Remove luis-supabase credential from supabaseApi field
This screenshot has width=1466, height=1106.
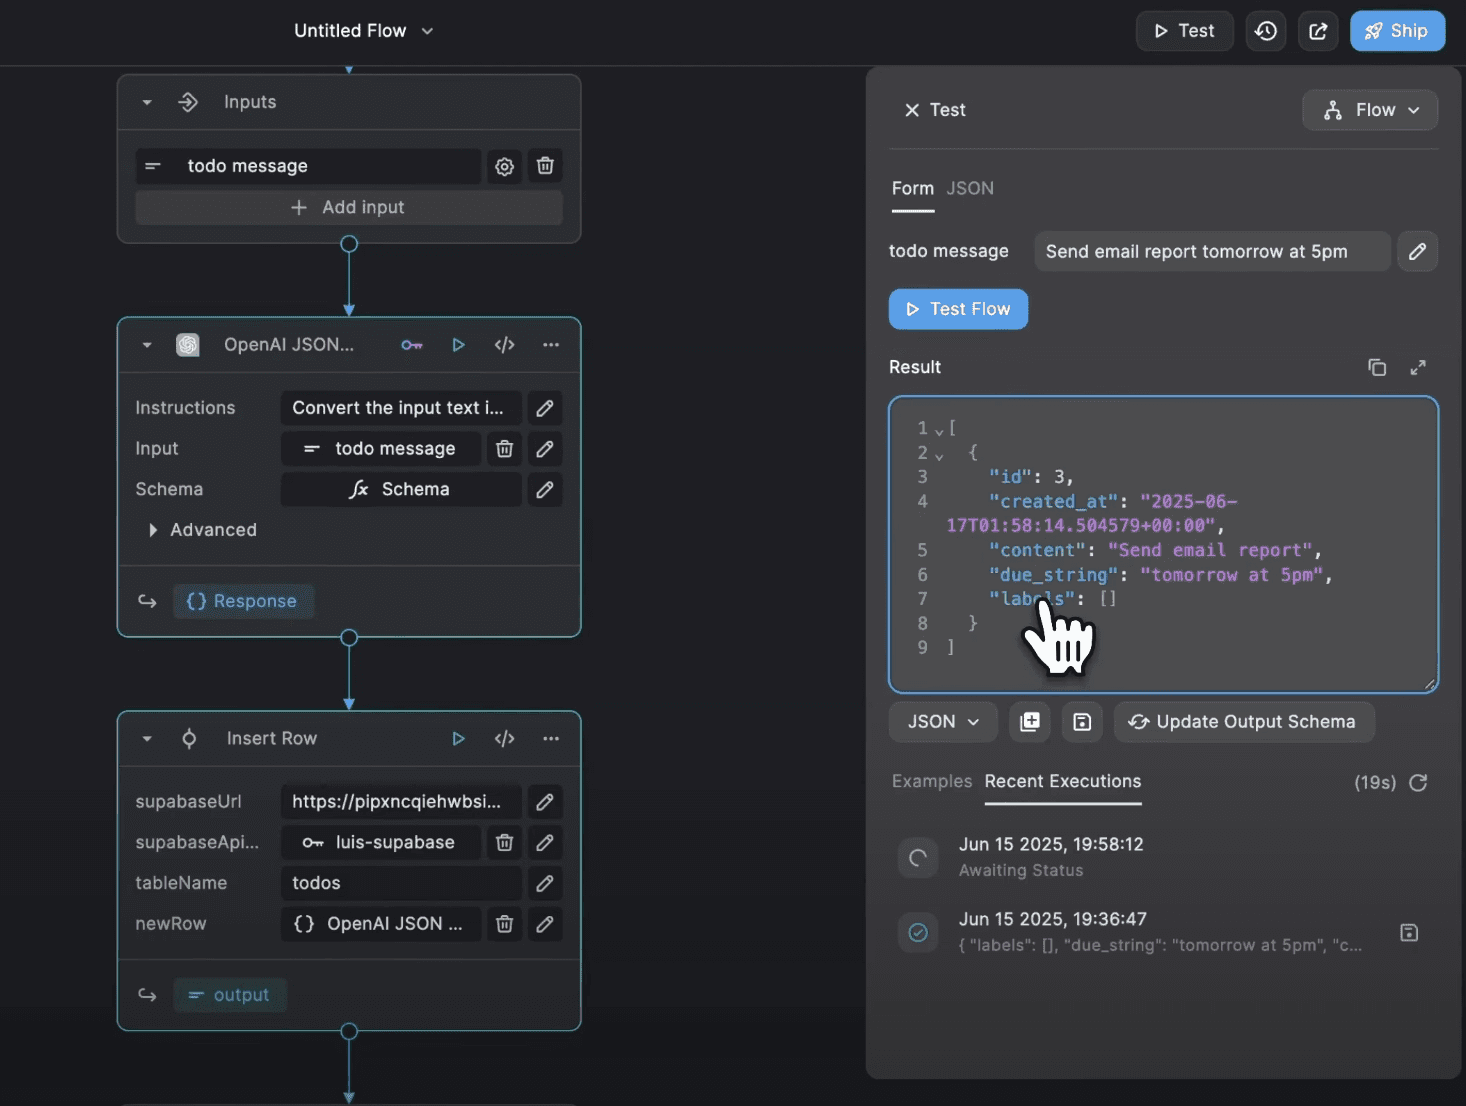coord(505,843)
